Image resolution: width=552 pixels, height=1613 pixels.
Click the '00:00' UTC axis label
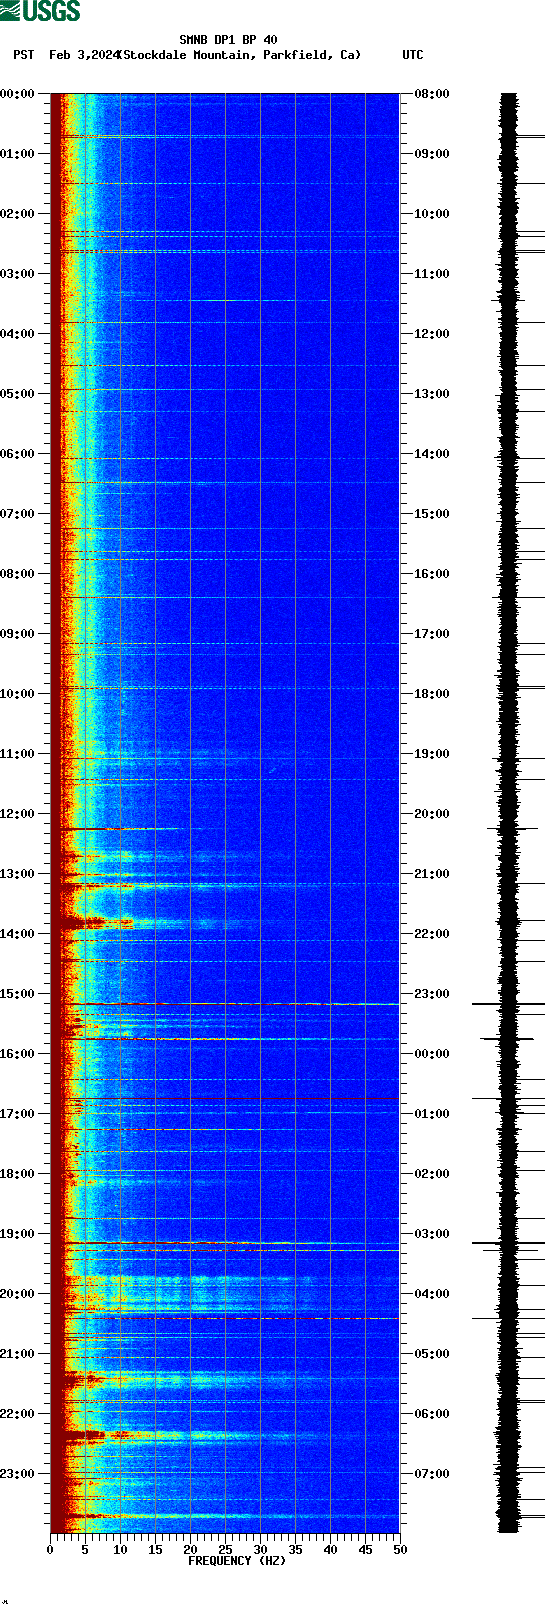432,1054
